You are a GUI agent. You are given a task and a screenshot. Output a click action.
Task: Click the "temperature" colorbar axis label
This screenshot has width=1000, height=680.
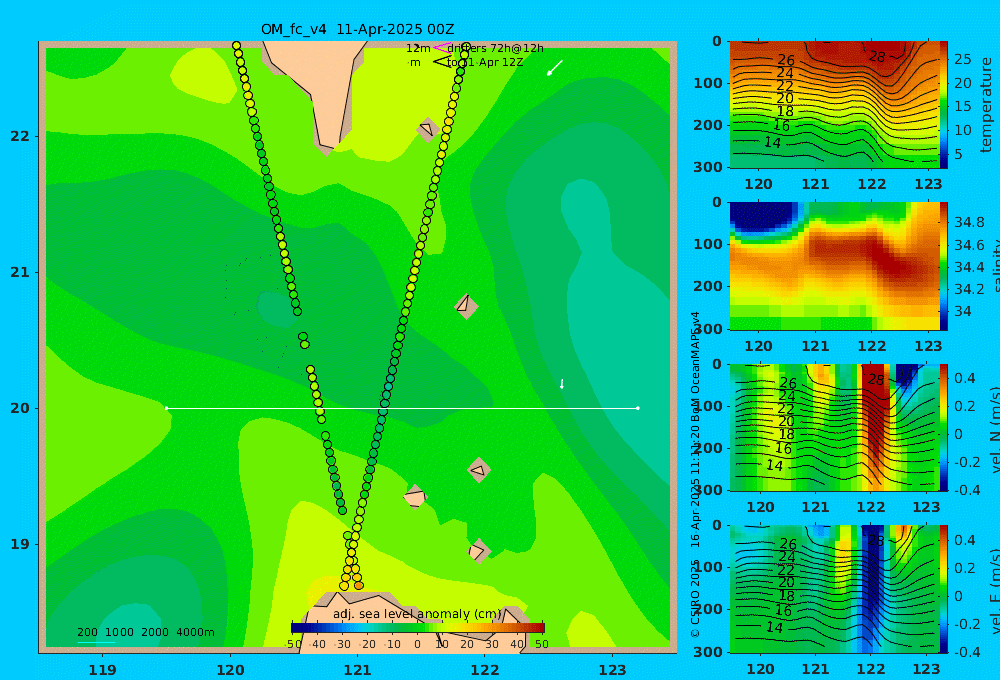point(986,105)
